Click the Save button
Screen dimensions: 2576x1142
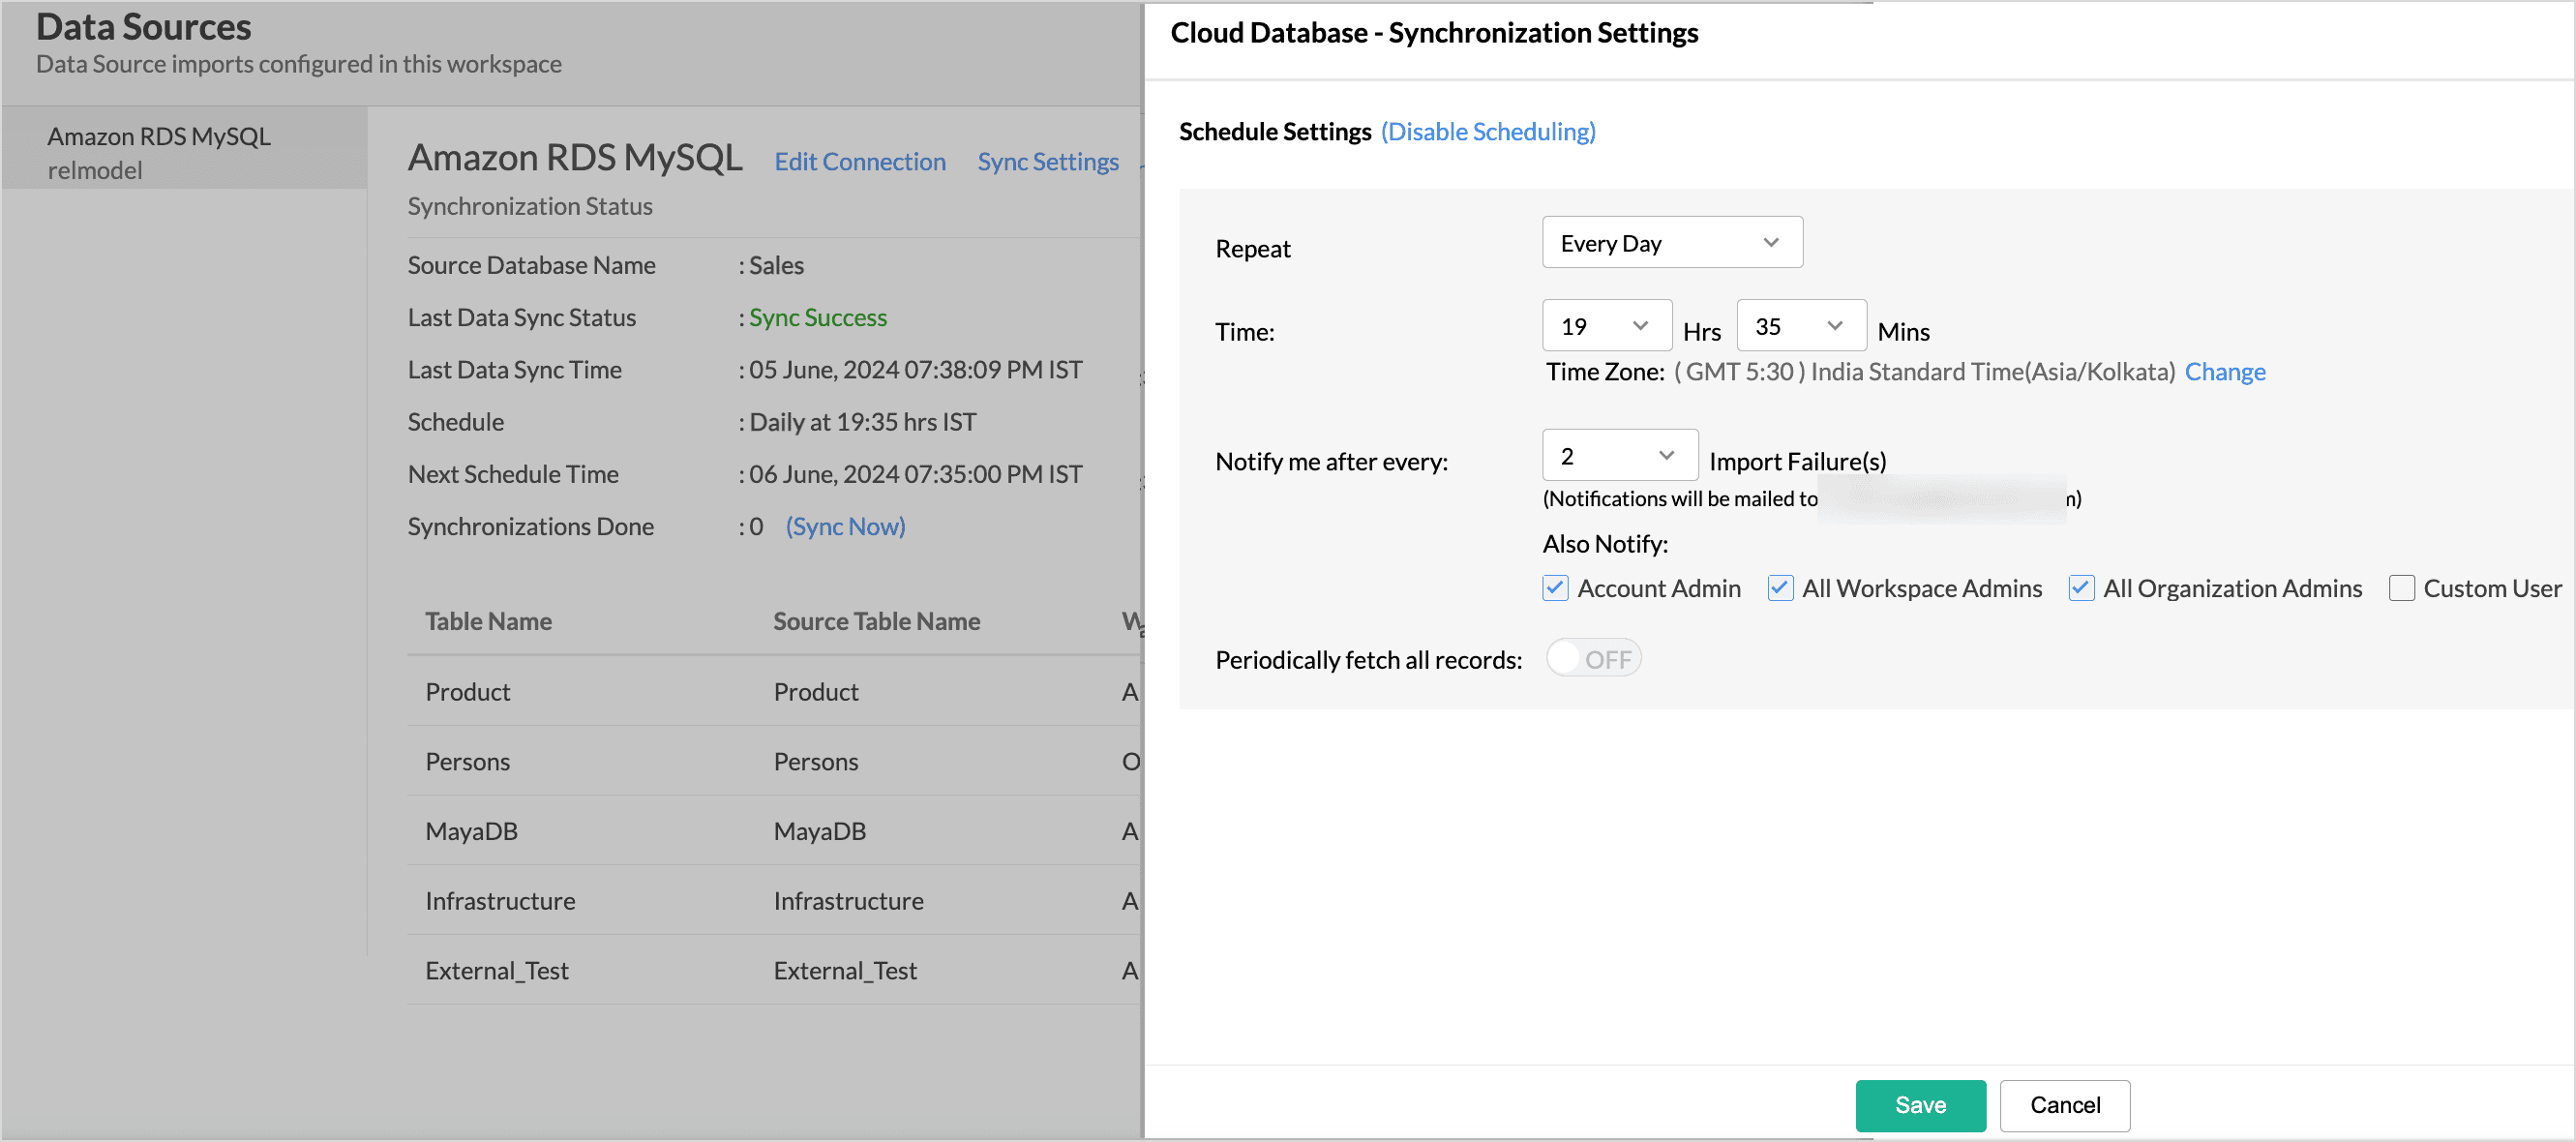[1920, 1105]
